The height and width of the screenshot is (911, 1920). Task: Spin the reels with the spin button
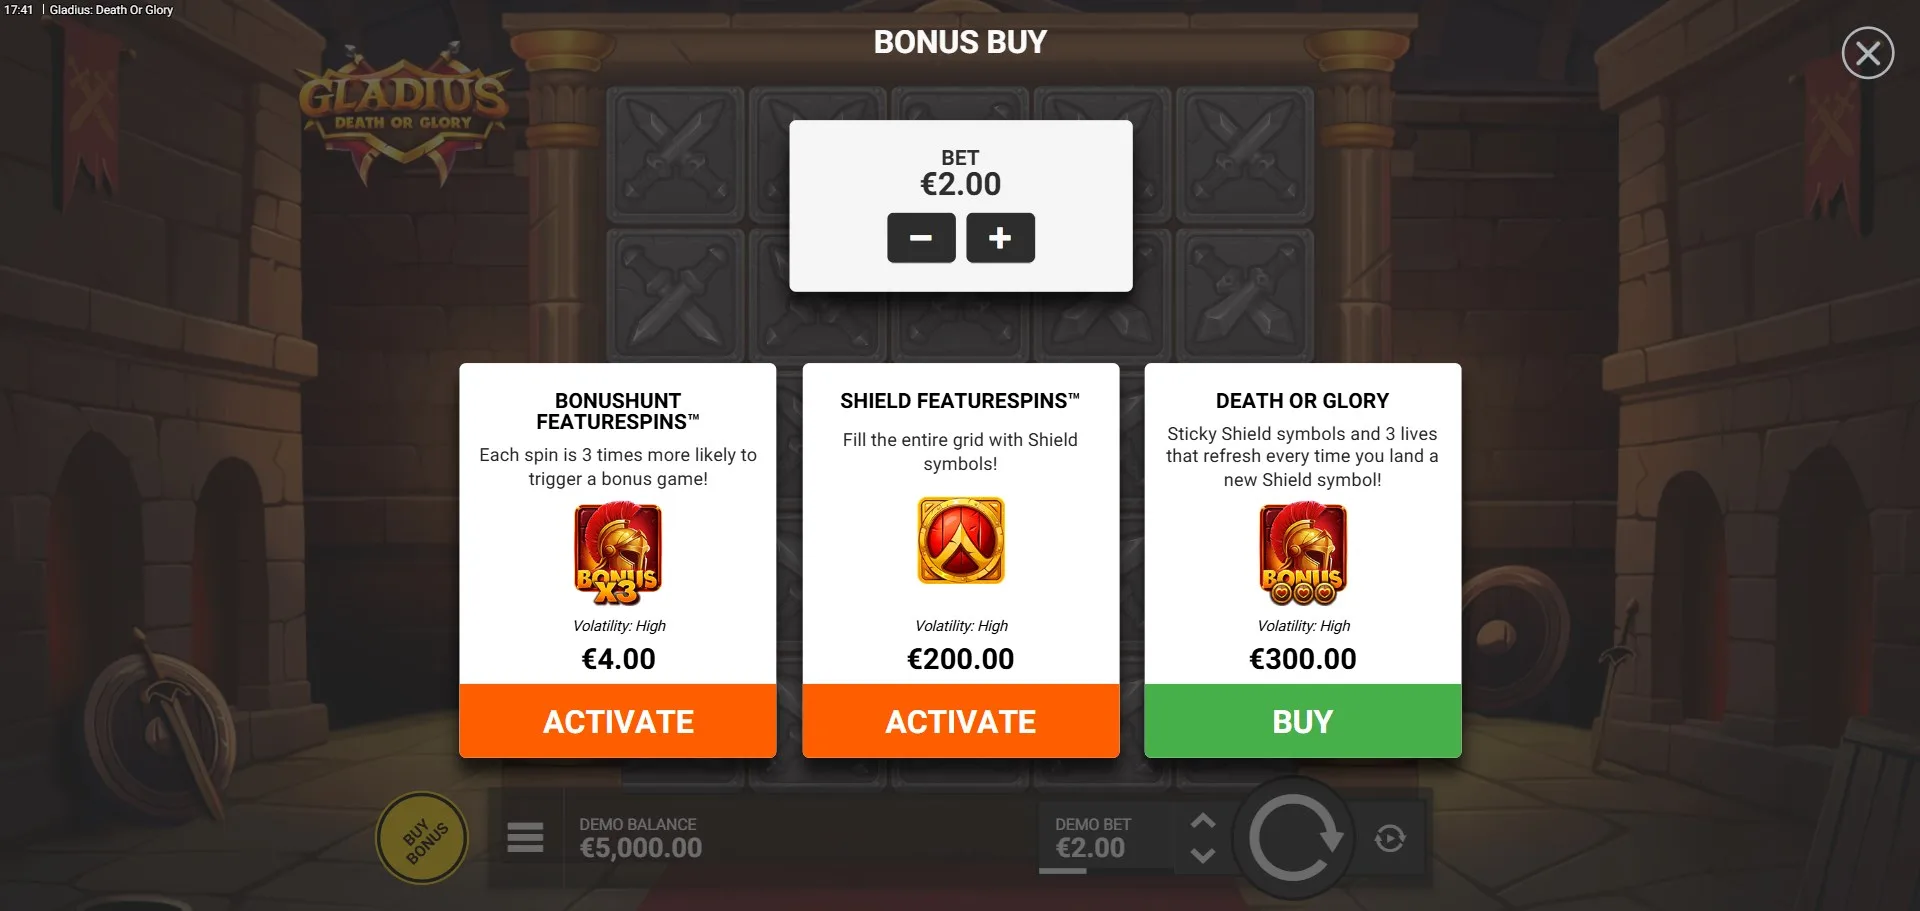point(1293,838)
